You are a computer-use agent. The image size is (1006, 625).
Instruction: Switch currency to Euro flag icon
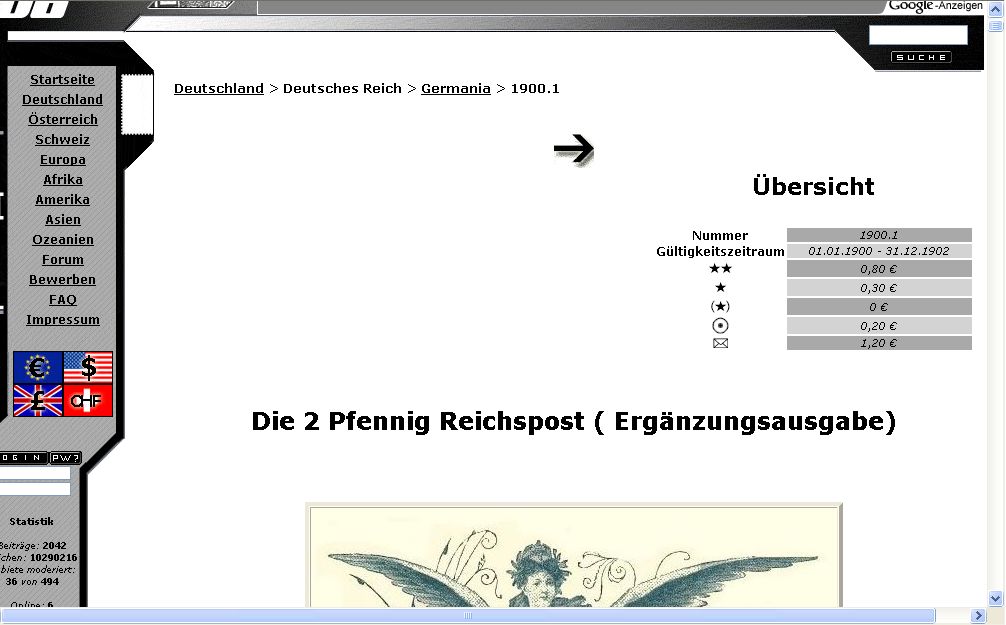tap(38, 367)
